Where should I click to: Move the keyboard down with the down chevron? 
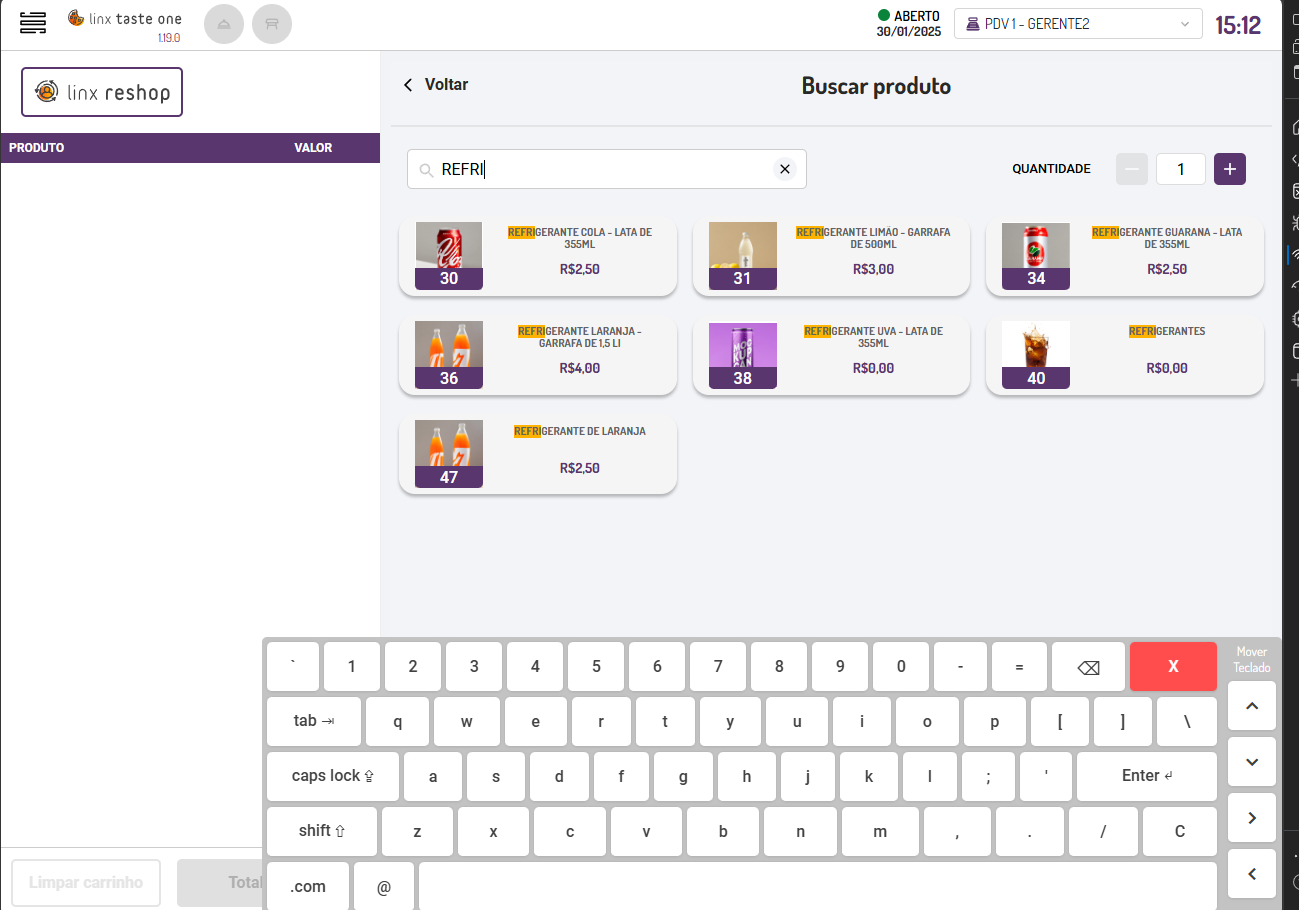point(1252,762)
